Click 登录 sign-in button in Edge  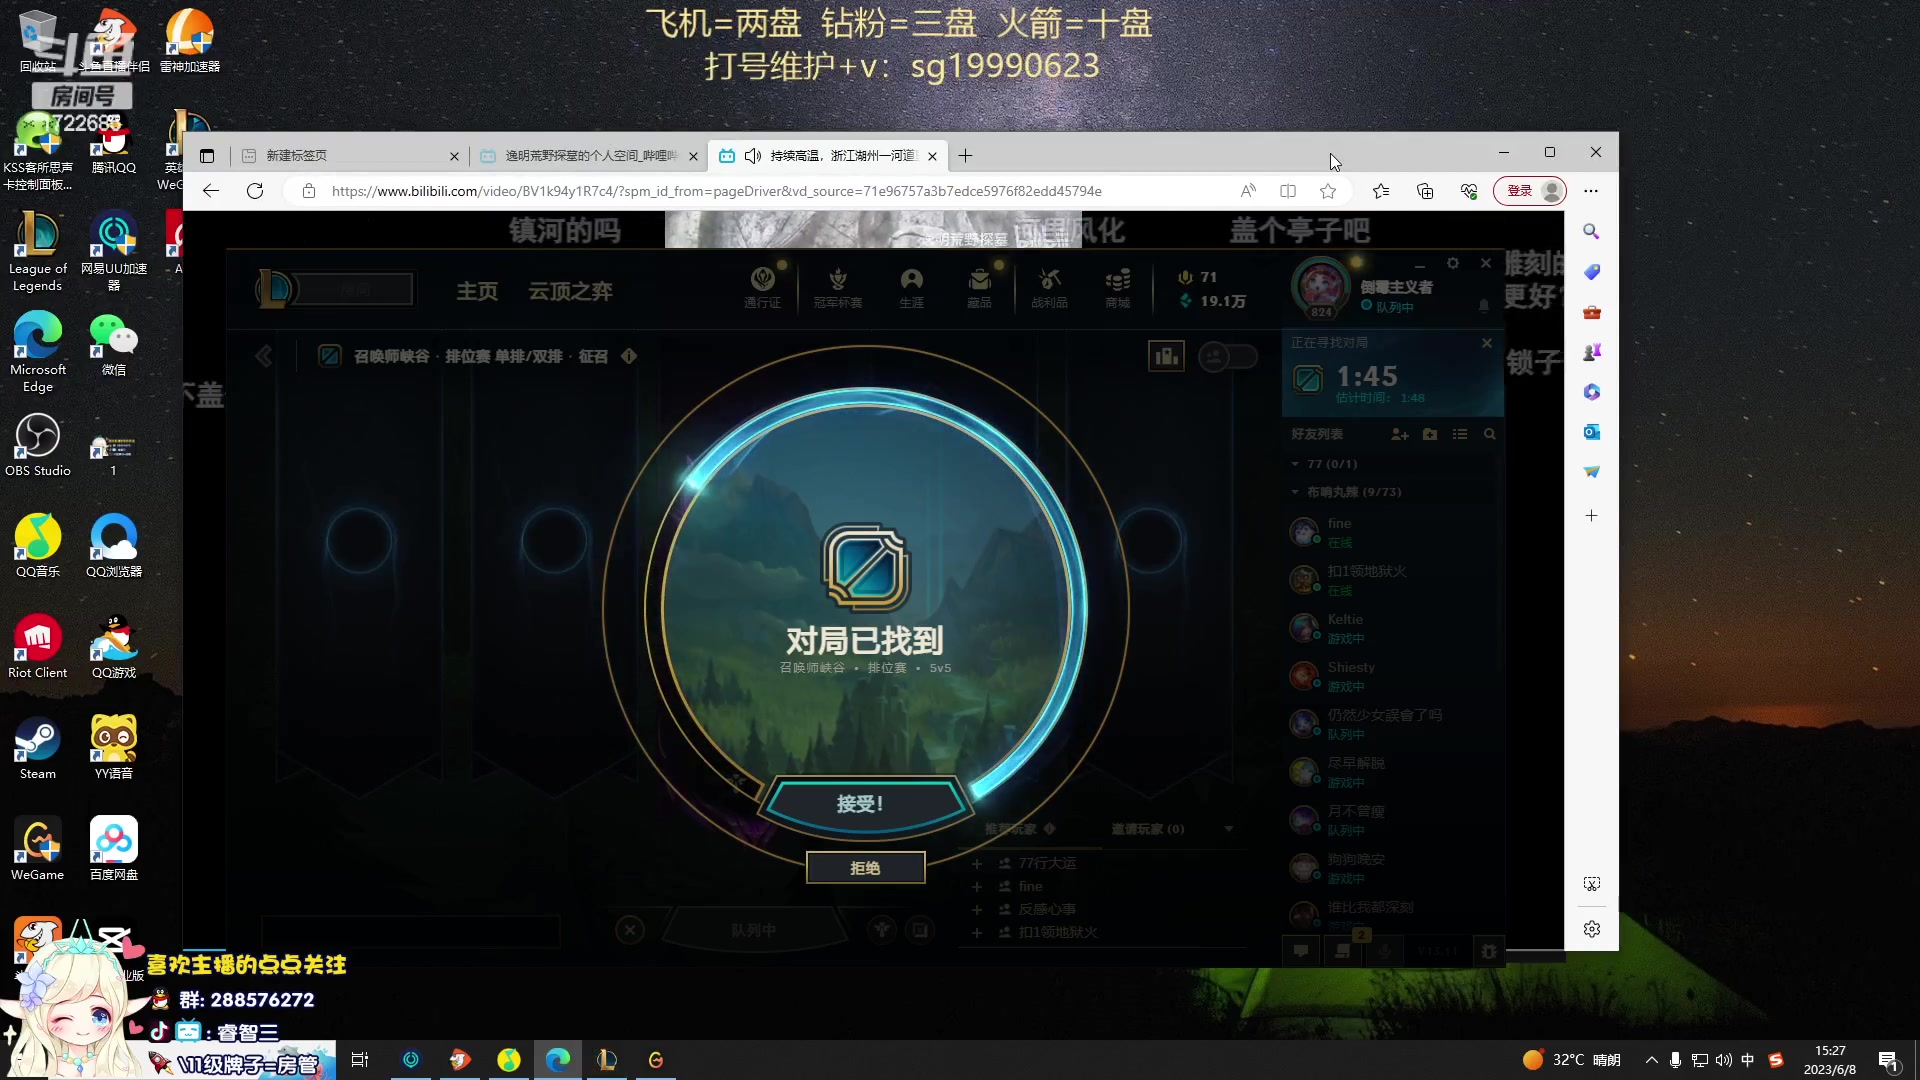[x=1529, y=191]
